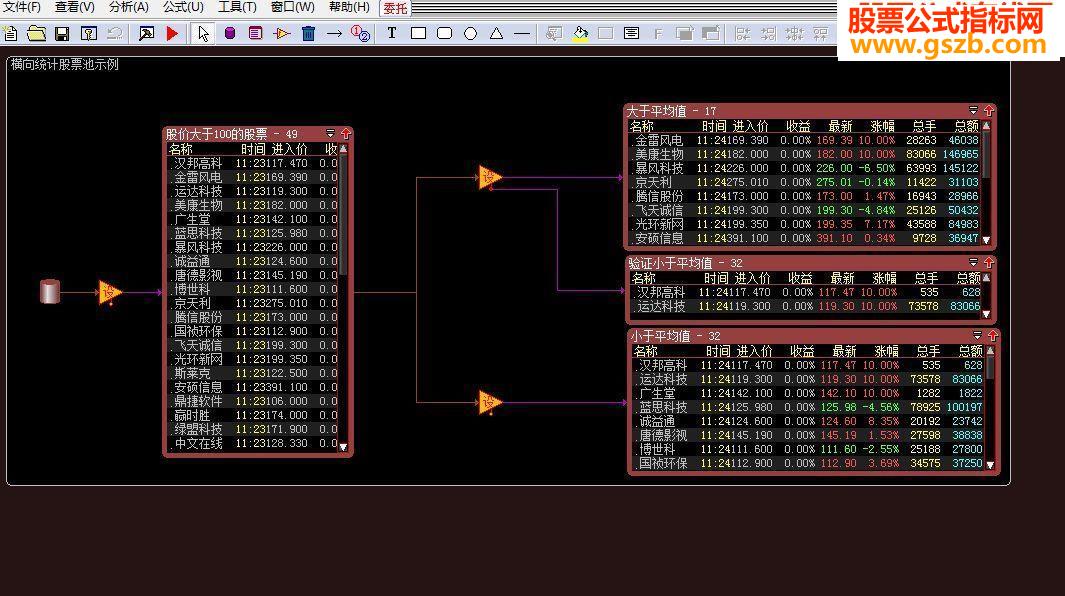Open the 窗口(W) menu
1065x596 pixels.
pos(292,7)
